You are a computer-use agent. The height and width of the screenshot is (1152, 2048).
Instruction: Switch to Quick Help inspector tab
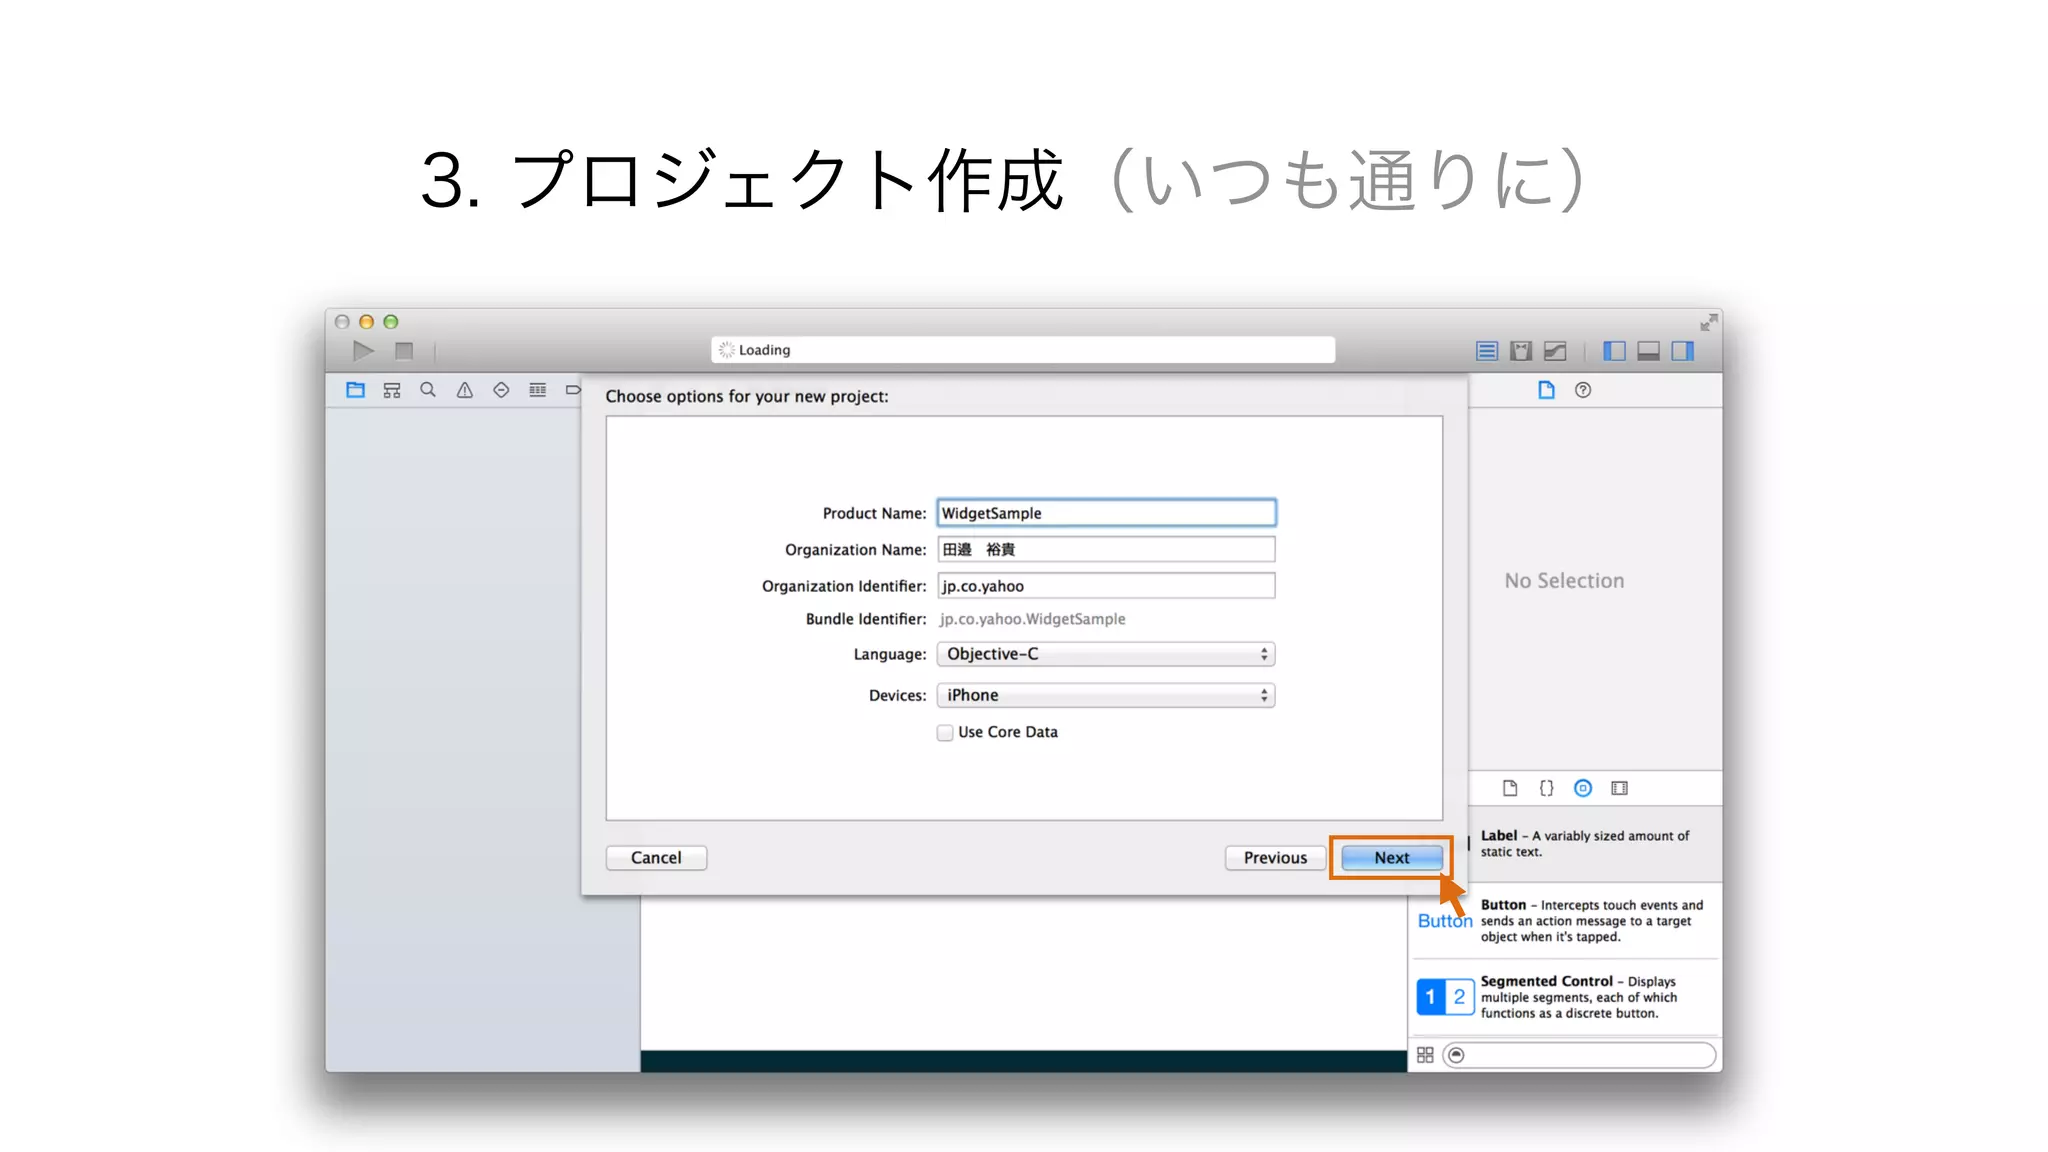[x=1583, y=390]
